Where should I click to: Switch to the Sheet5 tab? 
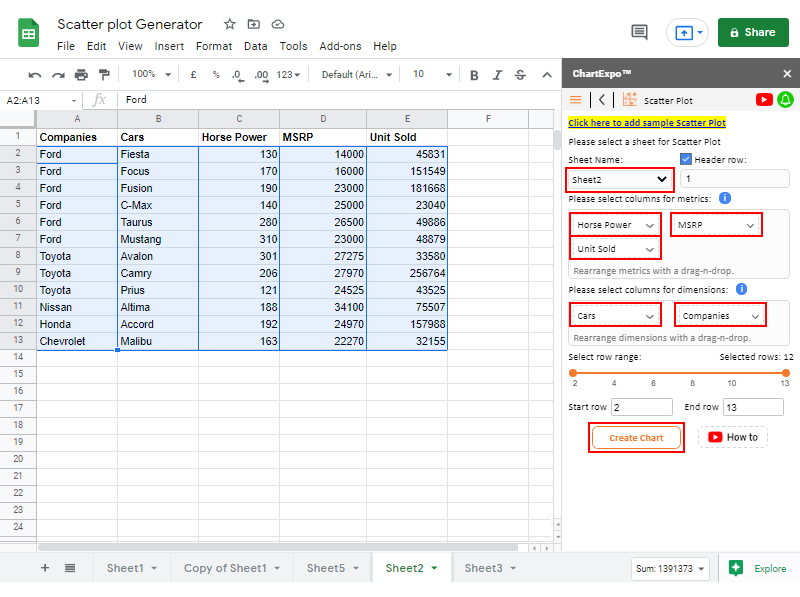(x=333, y=568)
